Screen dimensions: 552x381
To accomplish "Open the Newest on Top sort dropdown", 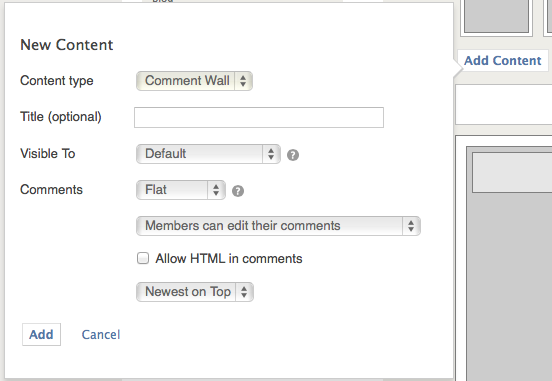I will click(195, 292).
